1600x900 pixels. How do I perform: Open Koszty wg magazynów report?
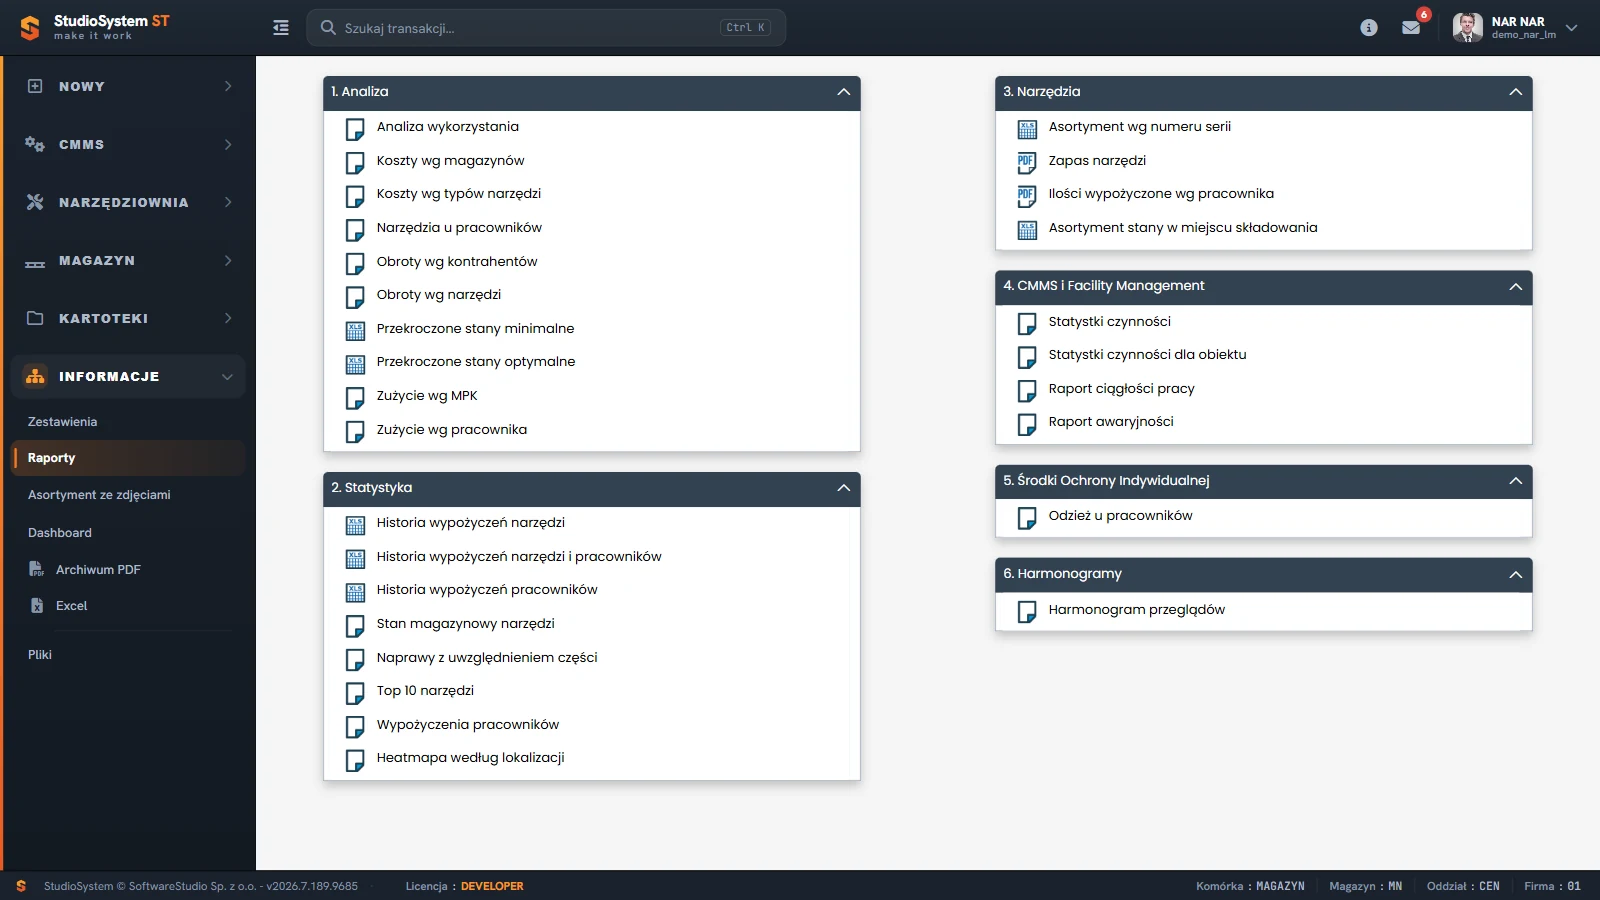[450, 161]
